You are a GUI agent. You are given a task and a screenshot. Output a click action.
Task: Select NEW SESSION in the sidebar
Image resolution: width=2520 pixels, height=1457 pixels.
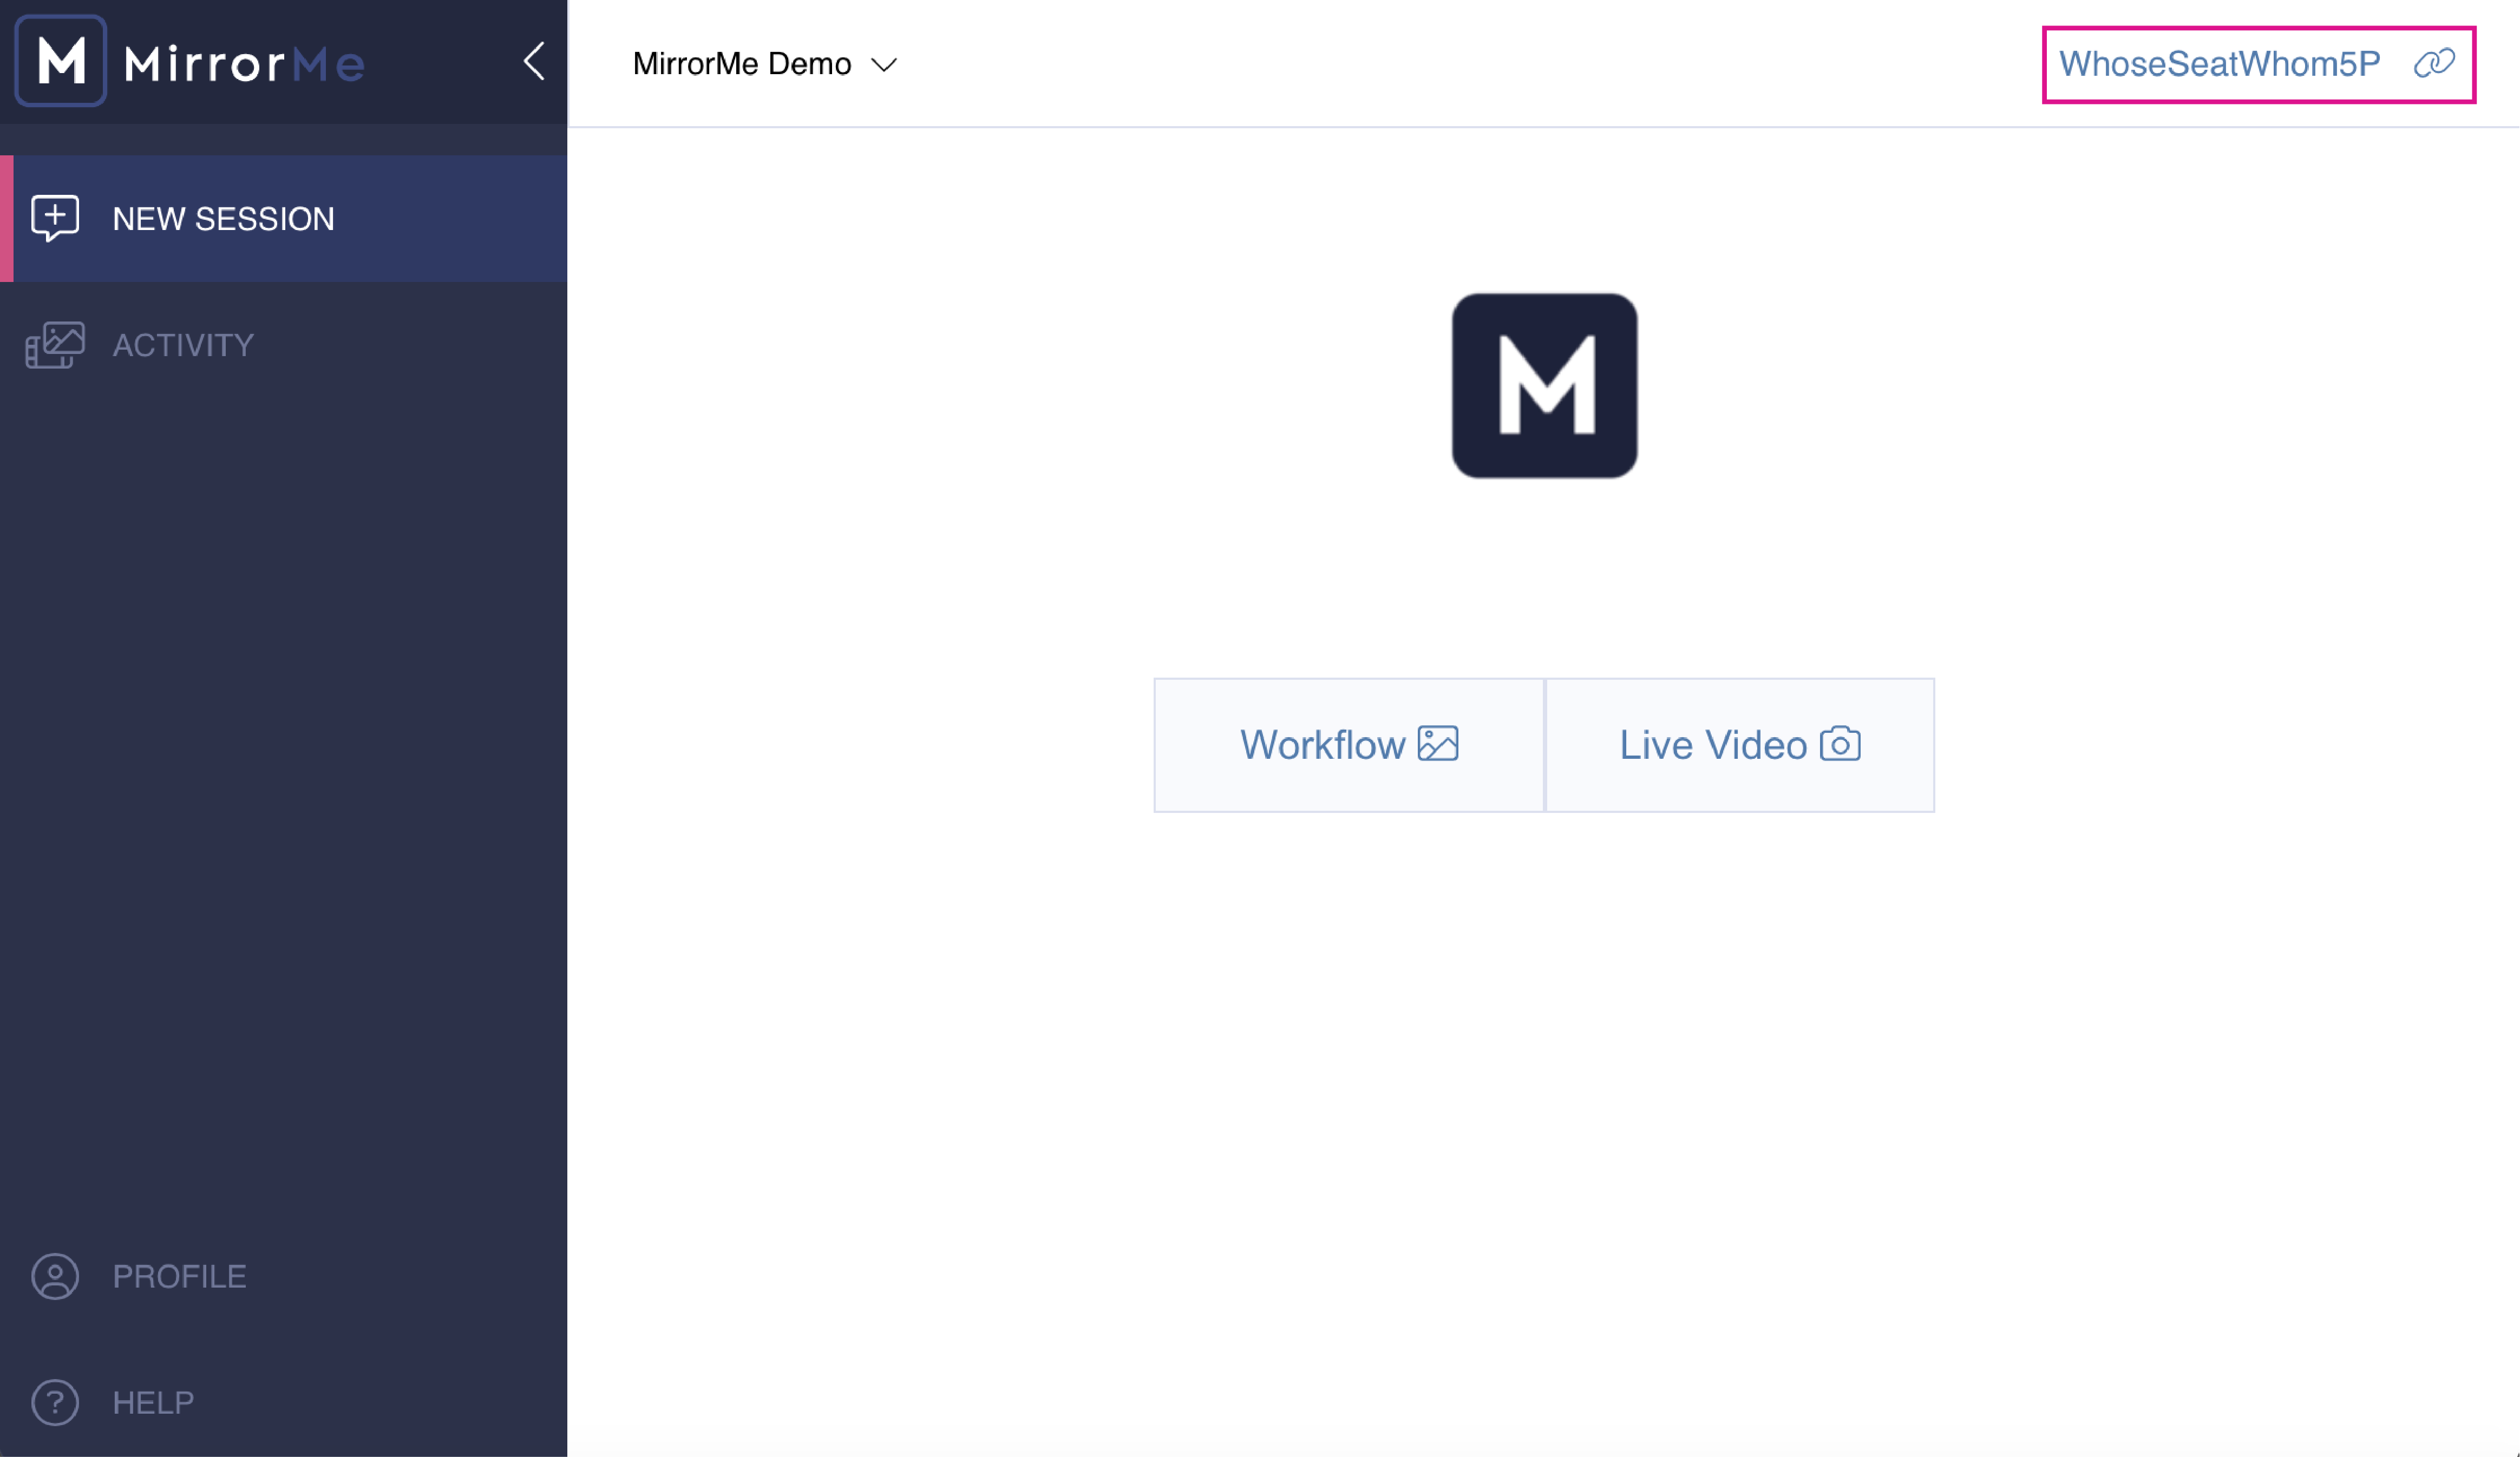(x=223, y=218)
